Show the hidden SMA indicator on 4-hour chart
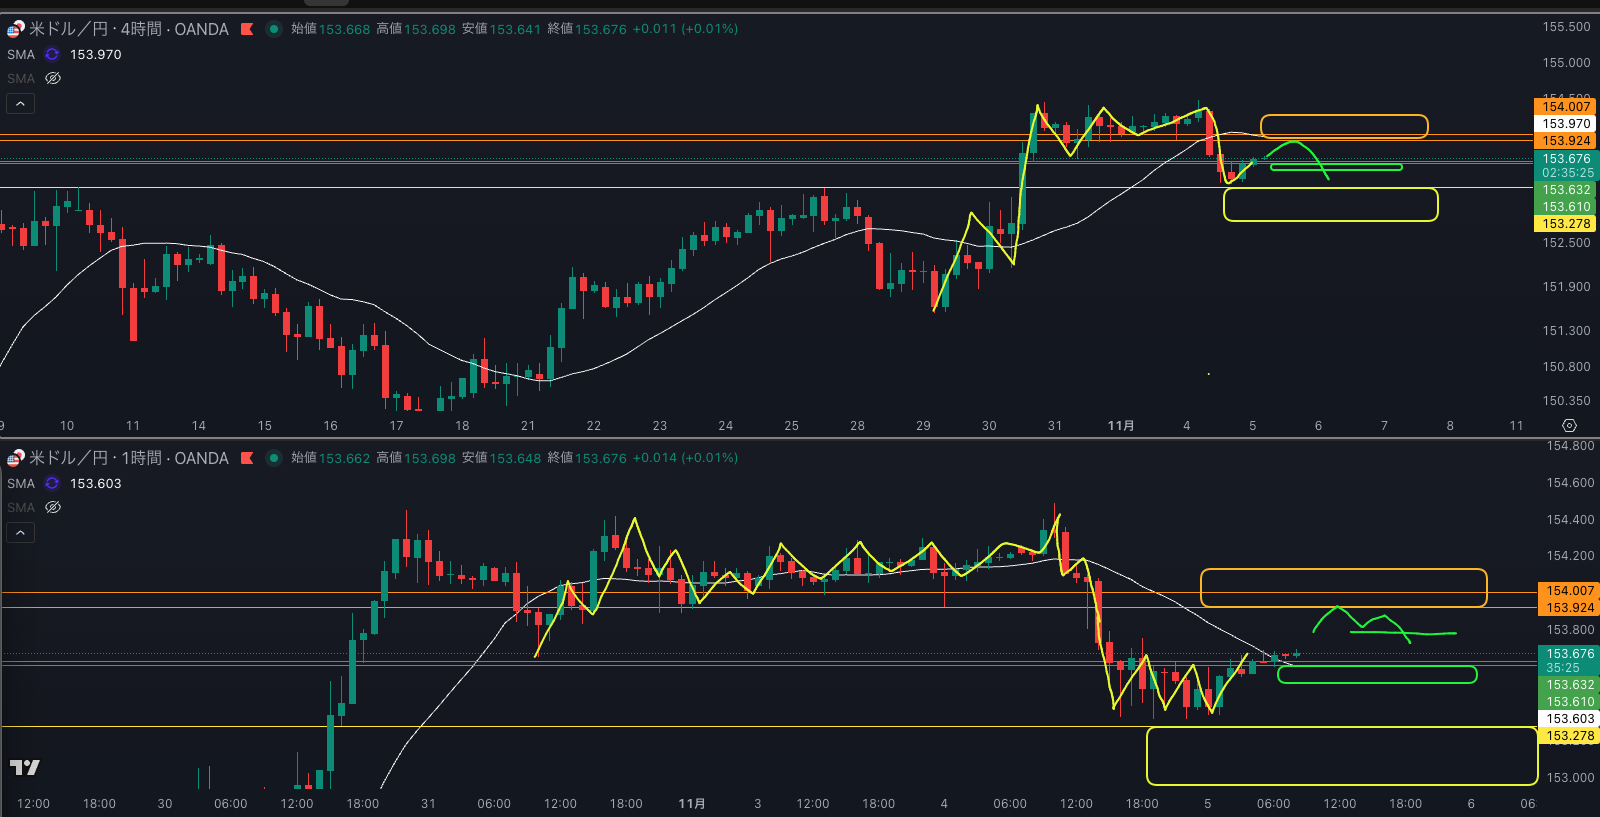1600x817 pixels. (x=53, y=78)
